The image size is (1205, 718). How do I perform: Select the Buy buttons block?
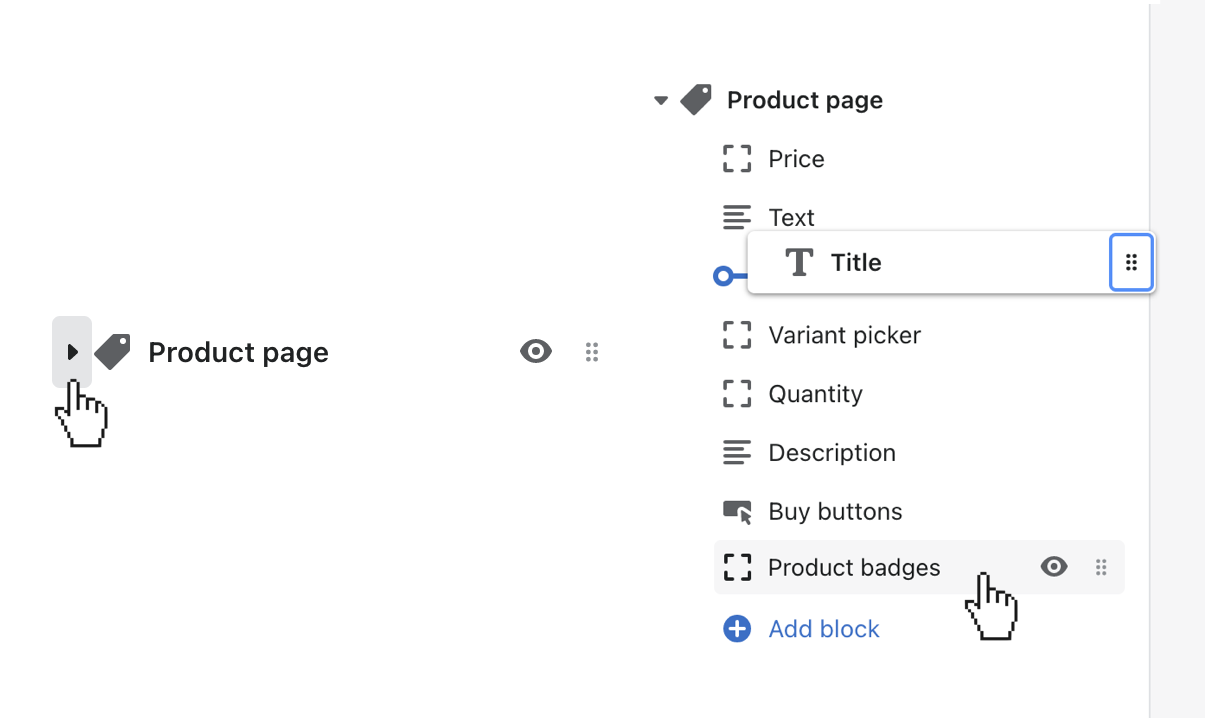tap(835, 512)
